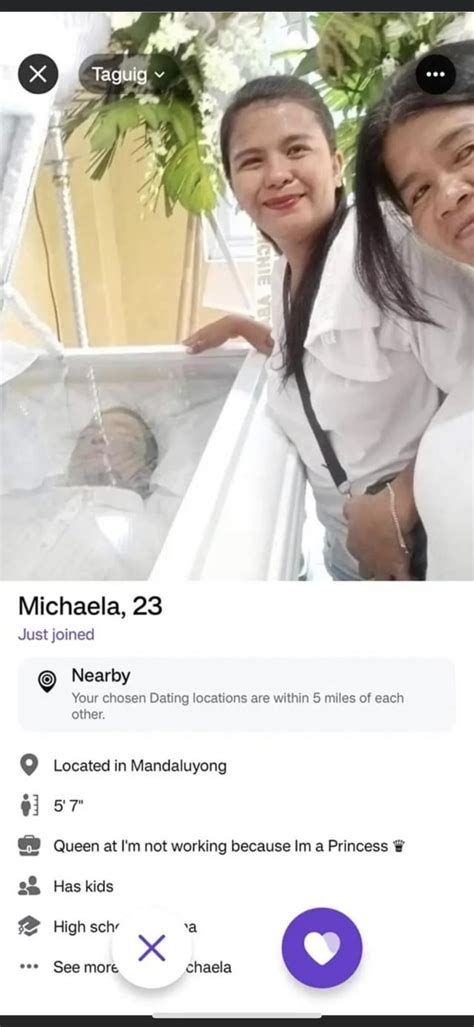Open the three-dot more options menu
Screen dimensions: 474x1027
point(435,74)
